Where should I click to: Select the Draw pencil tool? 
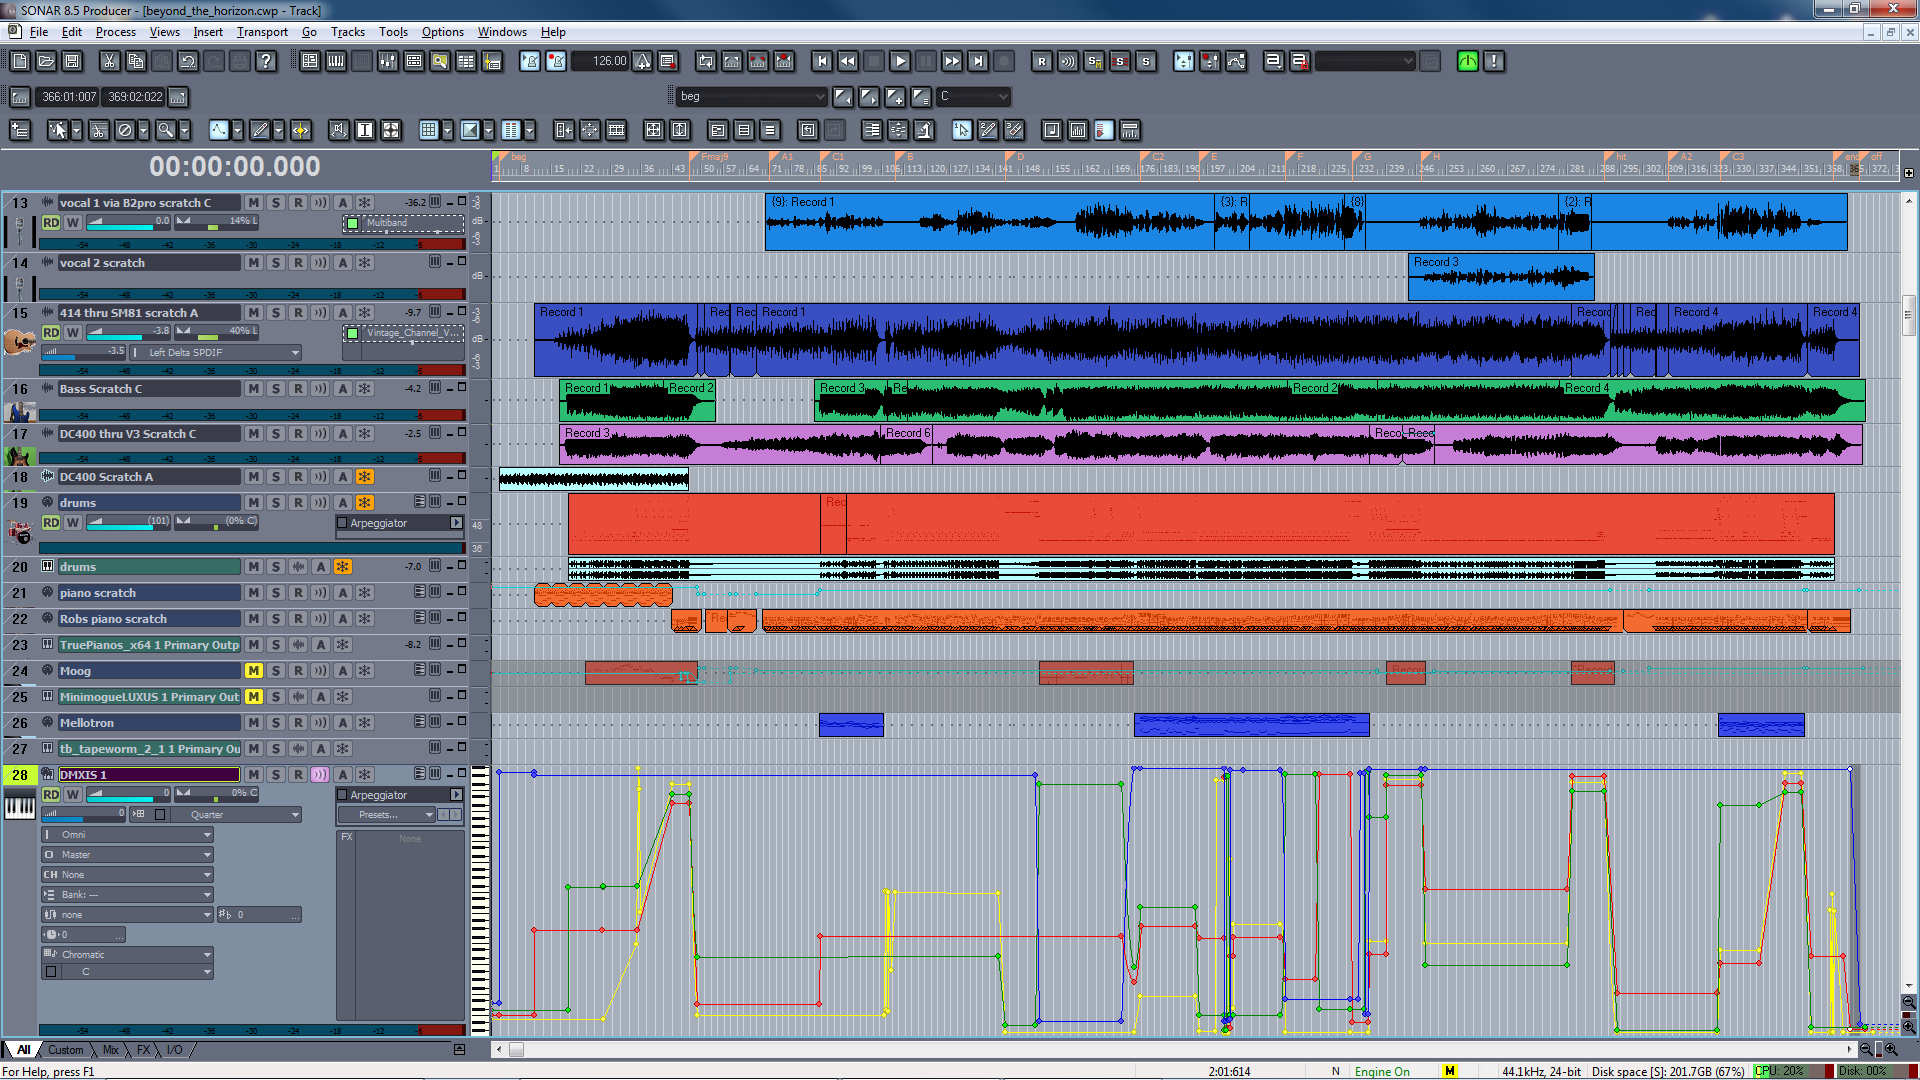[259, 130]
